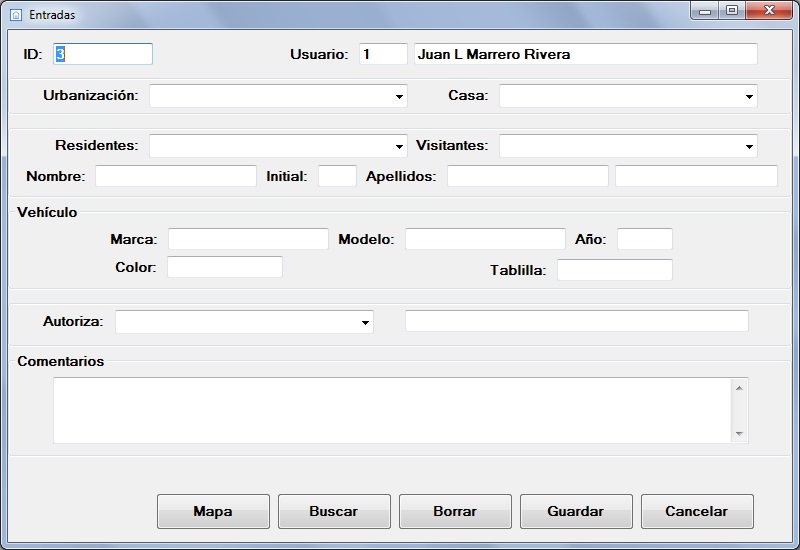
Task: Click the Entradas window title icon
Action: pos(16,15)
